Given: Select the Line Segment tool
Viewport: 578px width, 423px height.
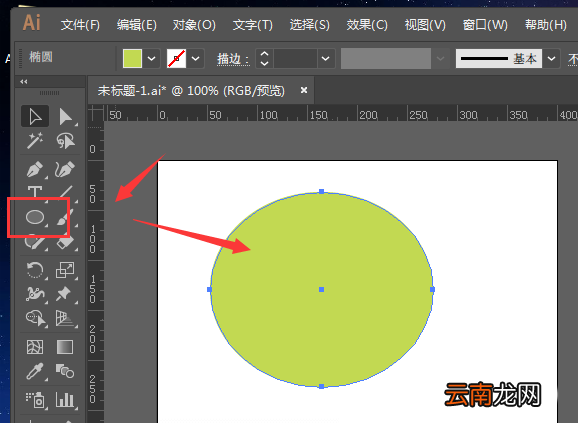Looking at the screenshot, I should tap(65, 192).
